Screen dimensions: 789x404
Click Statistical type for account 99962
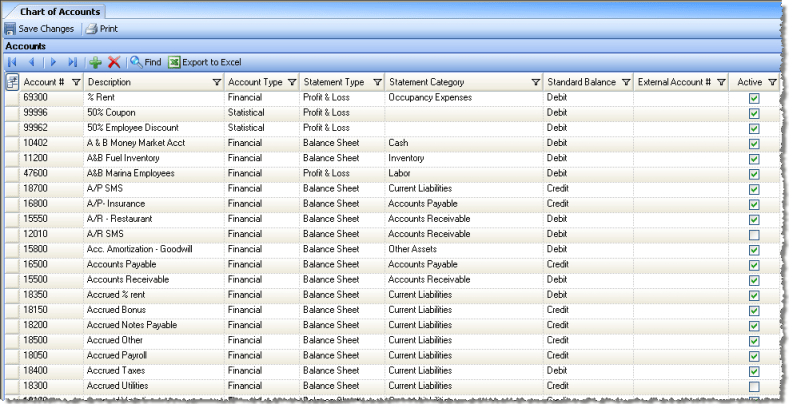[246, 127]
